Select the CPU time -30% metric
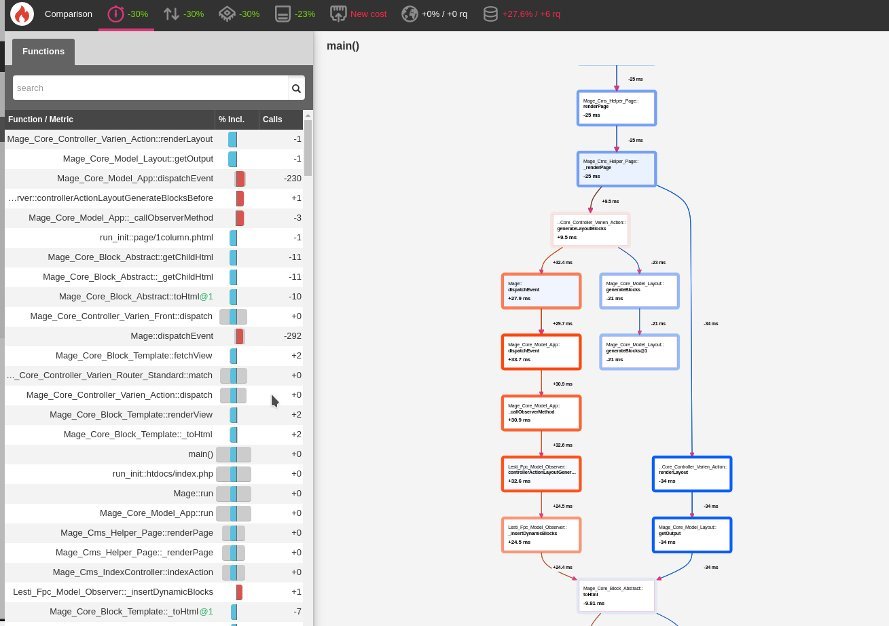 239,14
